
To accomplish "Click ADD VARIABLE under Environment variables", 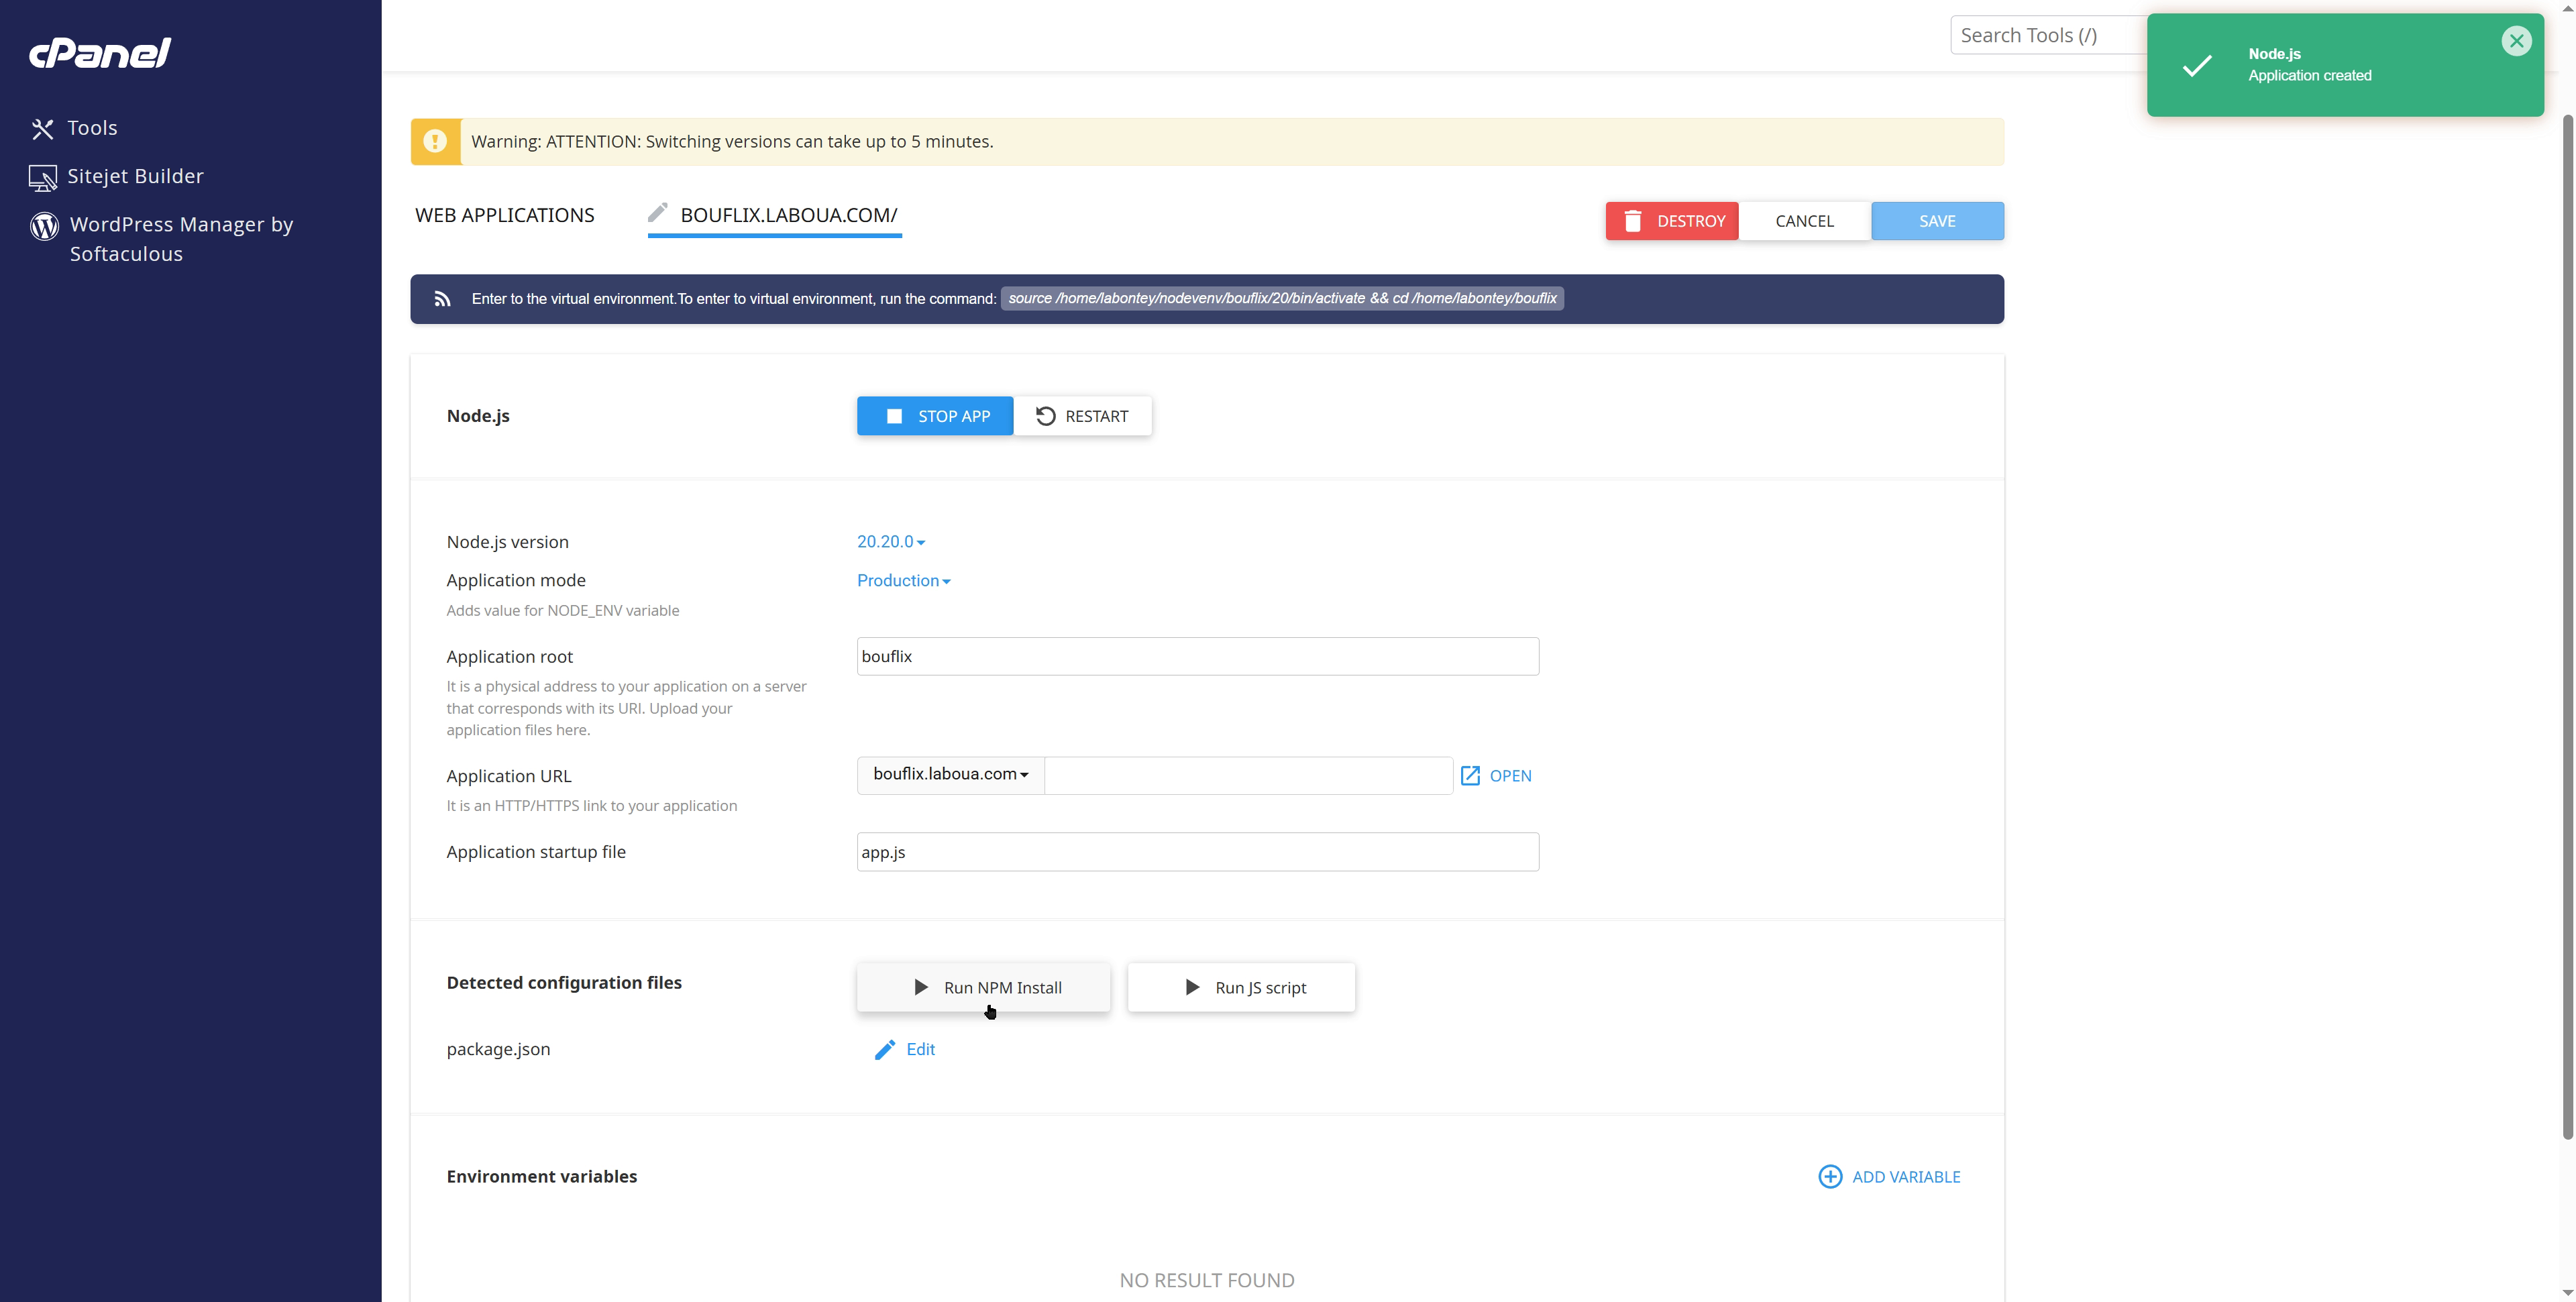I will (1889, 1177).
